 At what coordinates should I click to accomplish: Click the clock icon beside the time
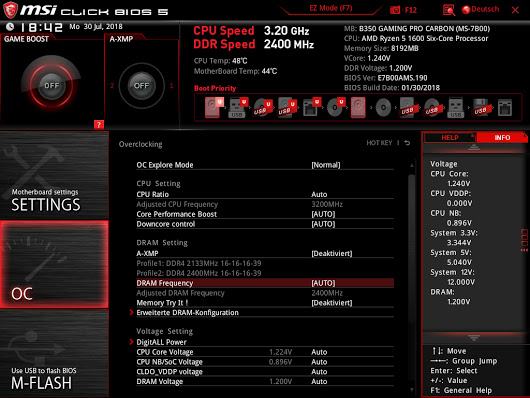tap(10, 27)
